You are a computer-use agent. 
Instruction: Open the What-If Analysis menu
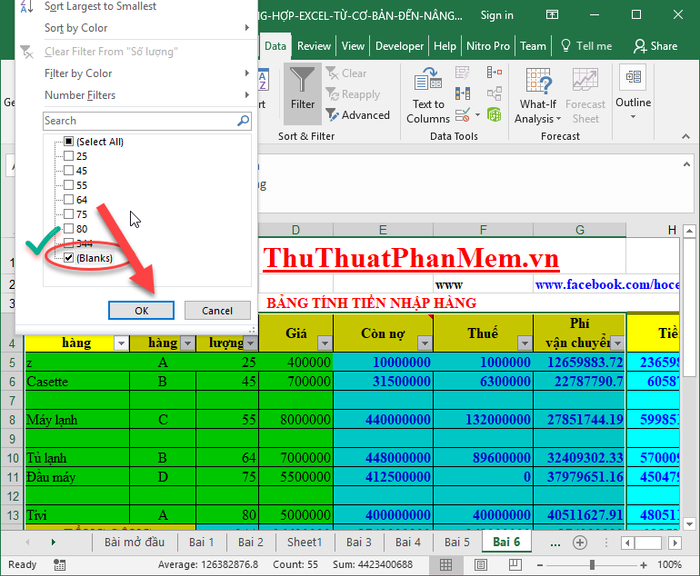(538, 97)
